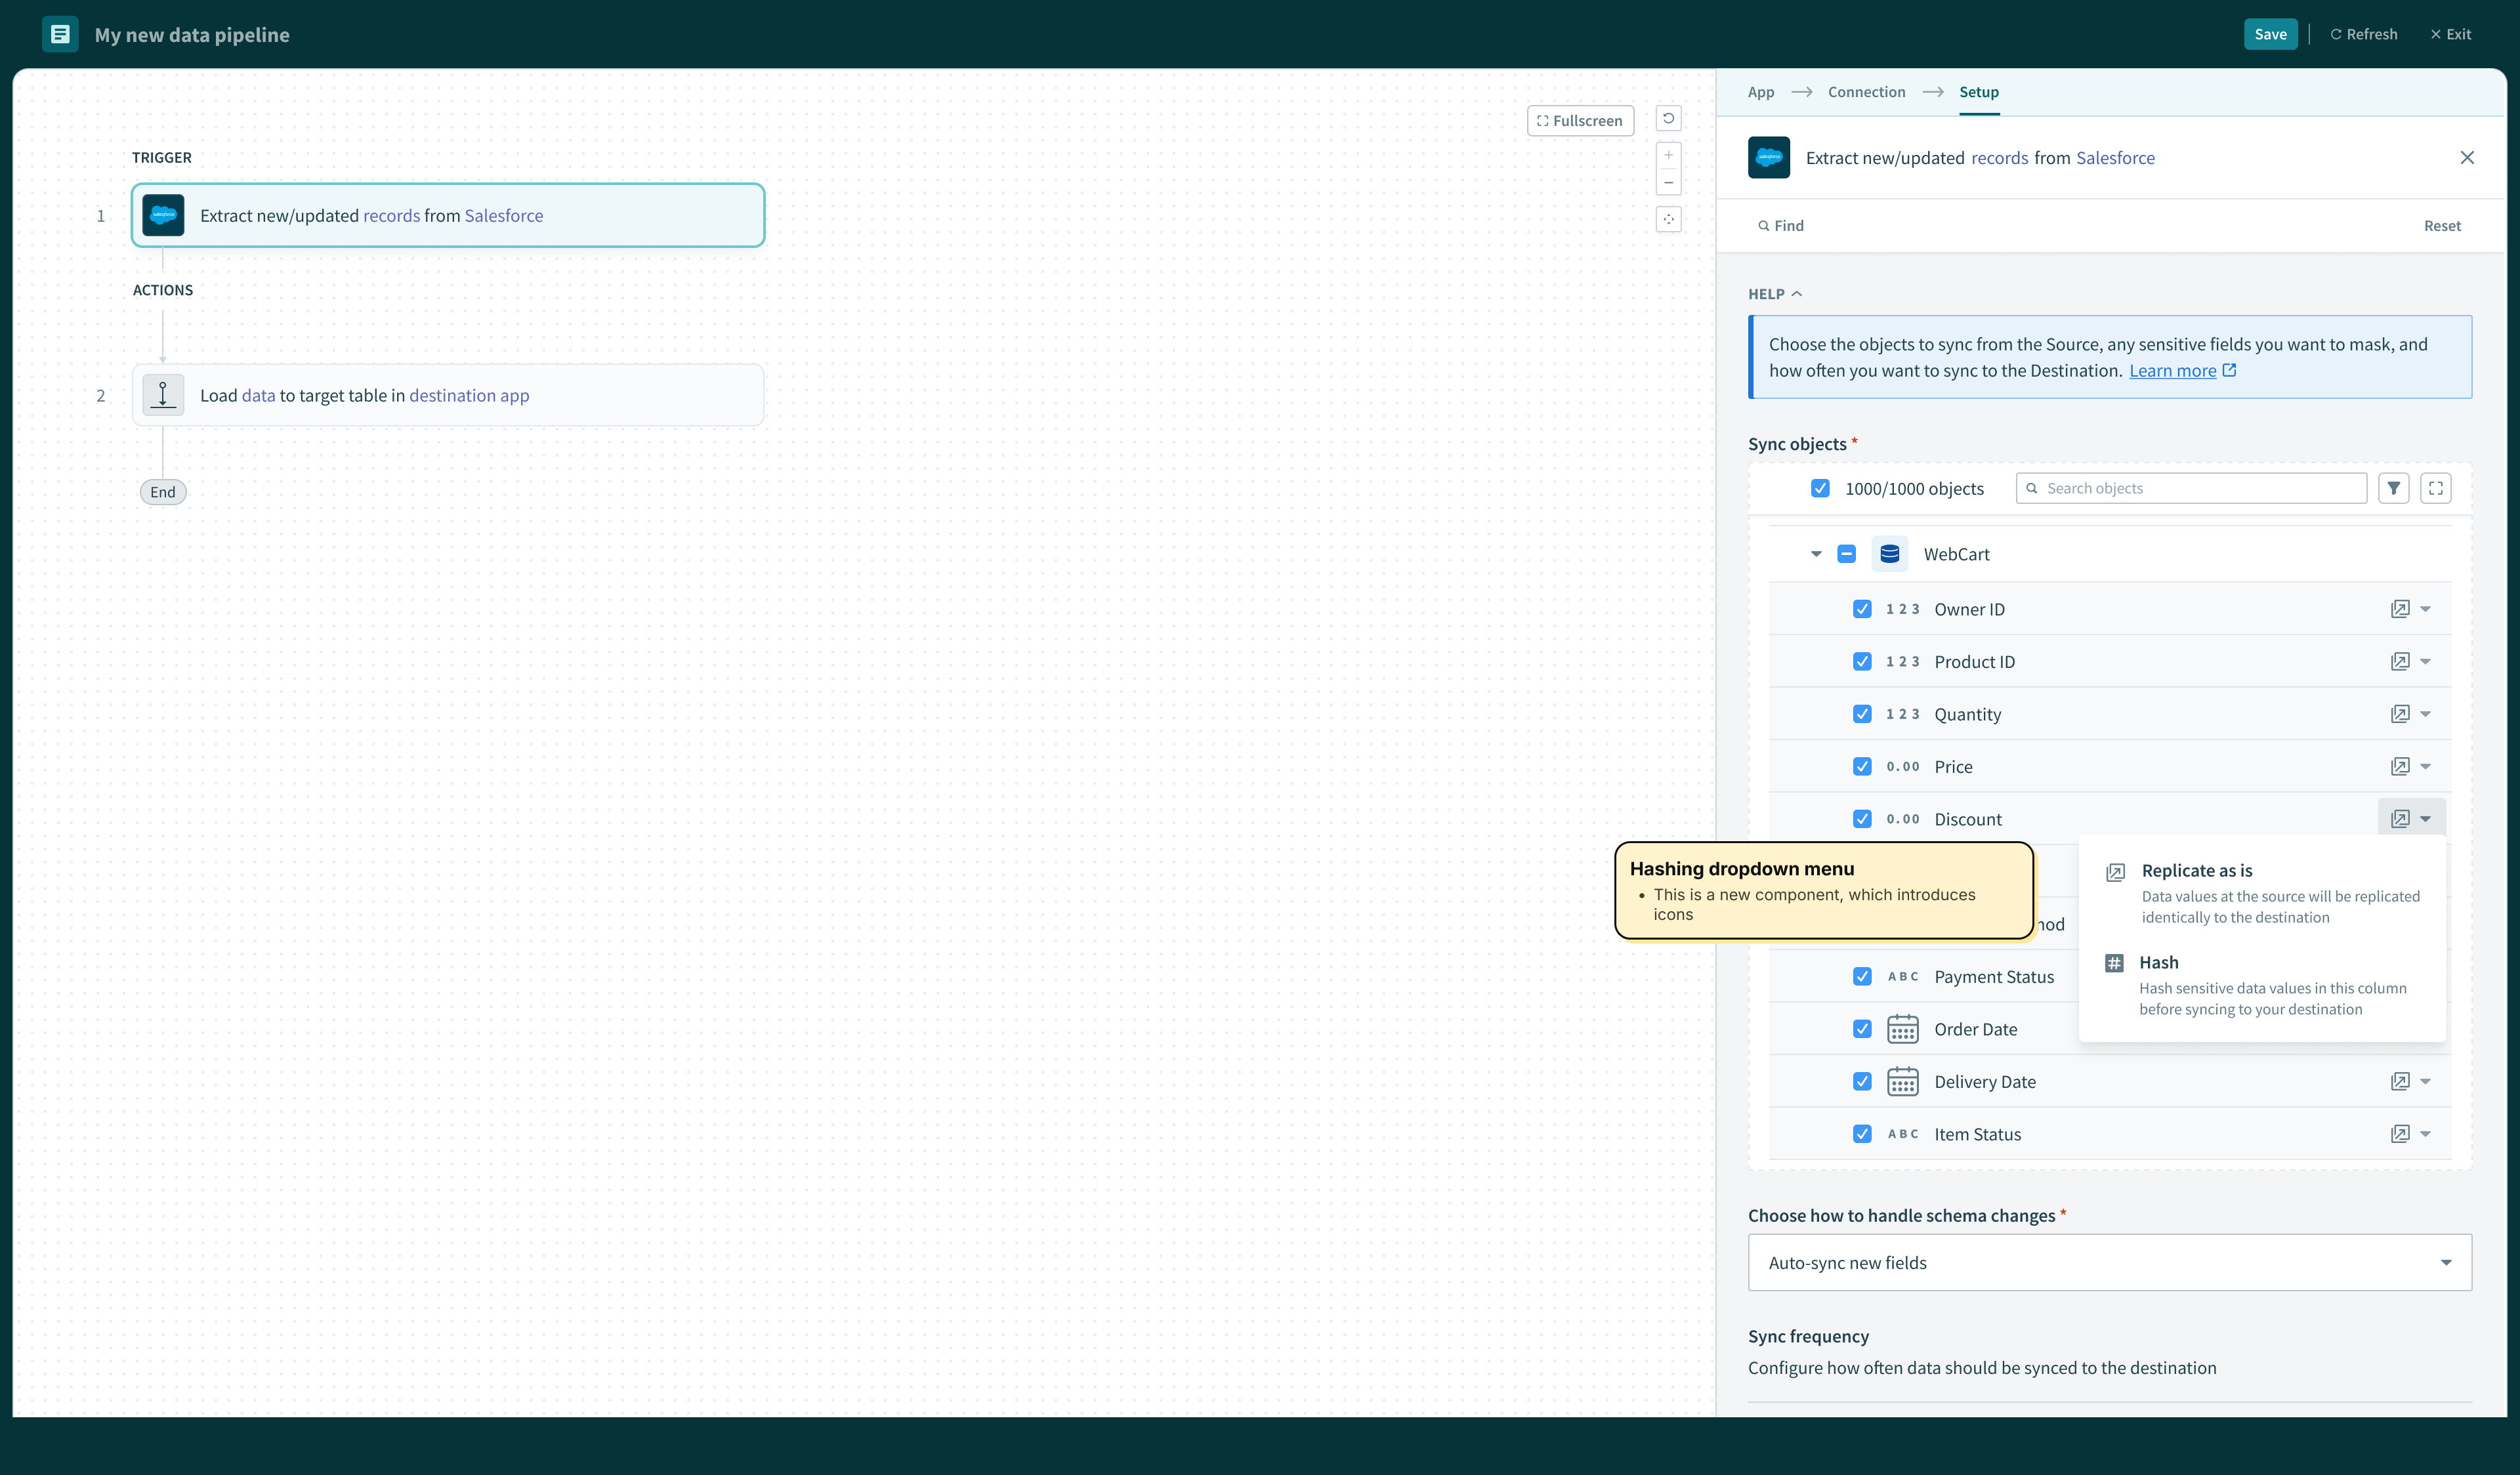Screen dimensions: 2520x1475
Task: Collapse the HELP section chevron
Action: coord(1796,294)
